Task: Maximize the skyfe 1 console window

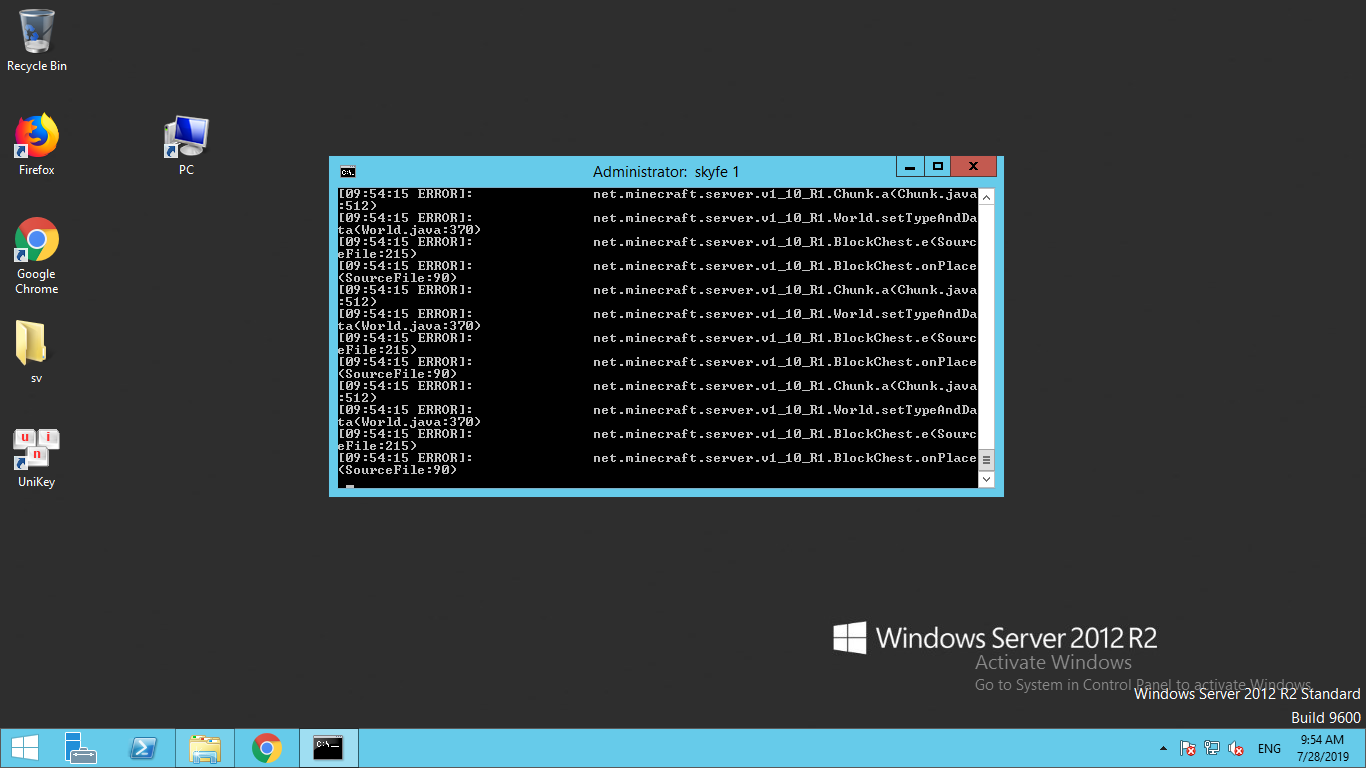Action: click(937, 166)
